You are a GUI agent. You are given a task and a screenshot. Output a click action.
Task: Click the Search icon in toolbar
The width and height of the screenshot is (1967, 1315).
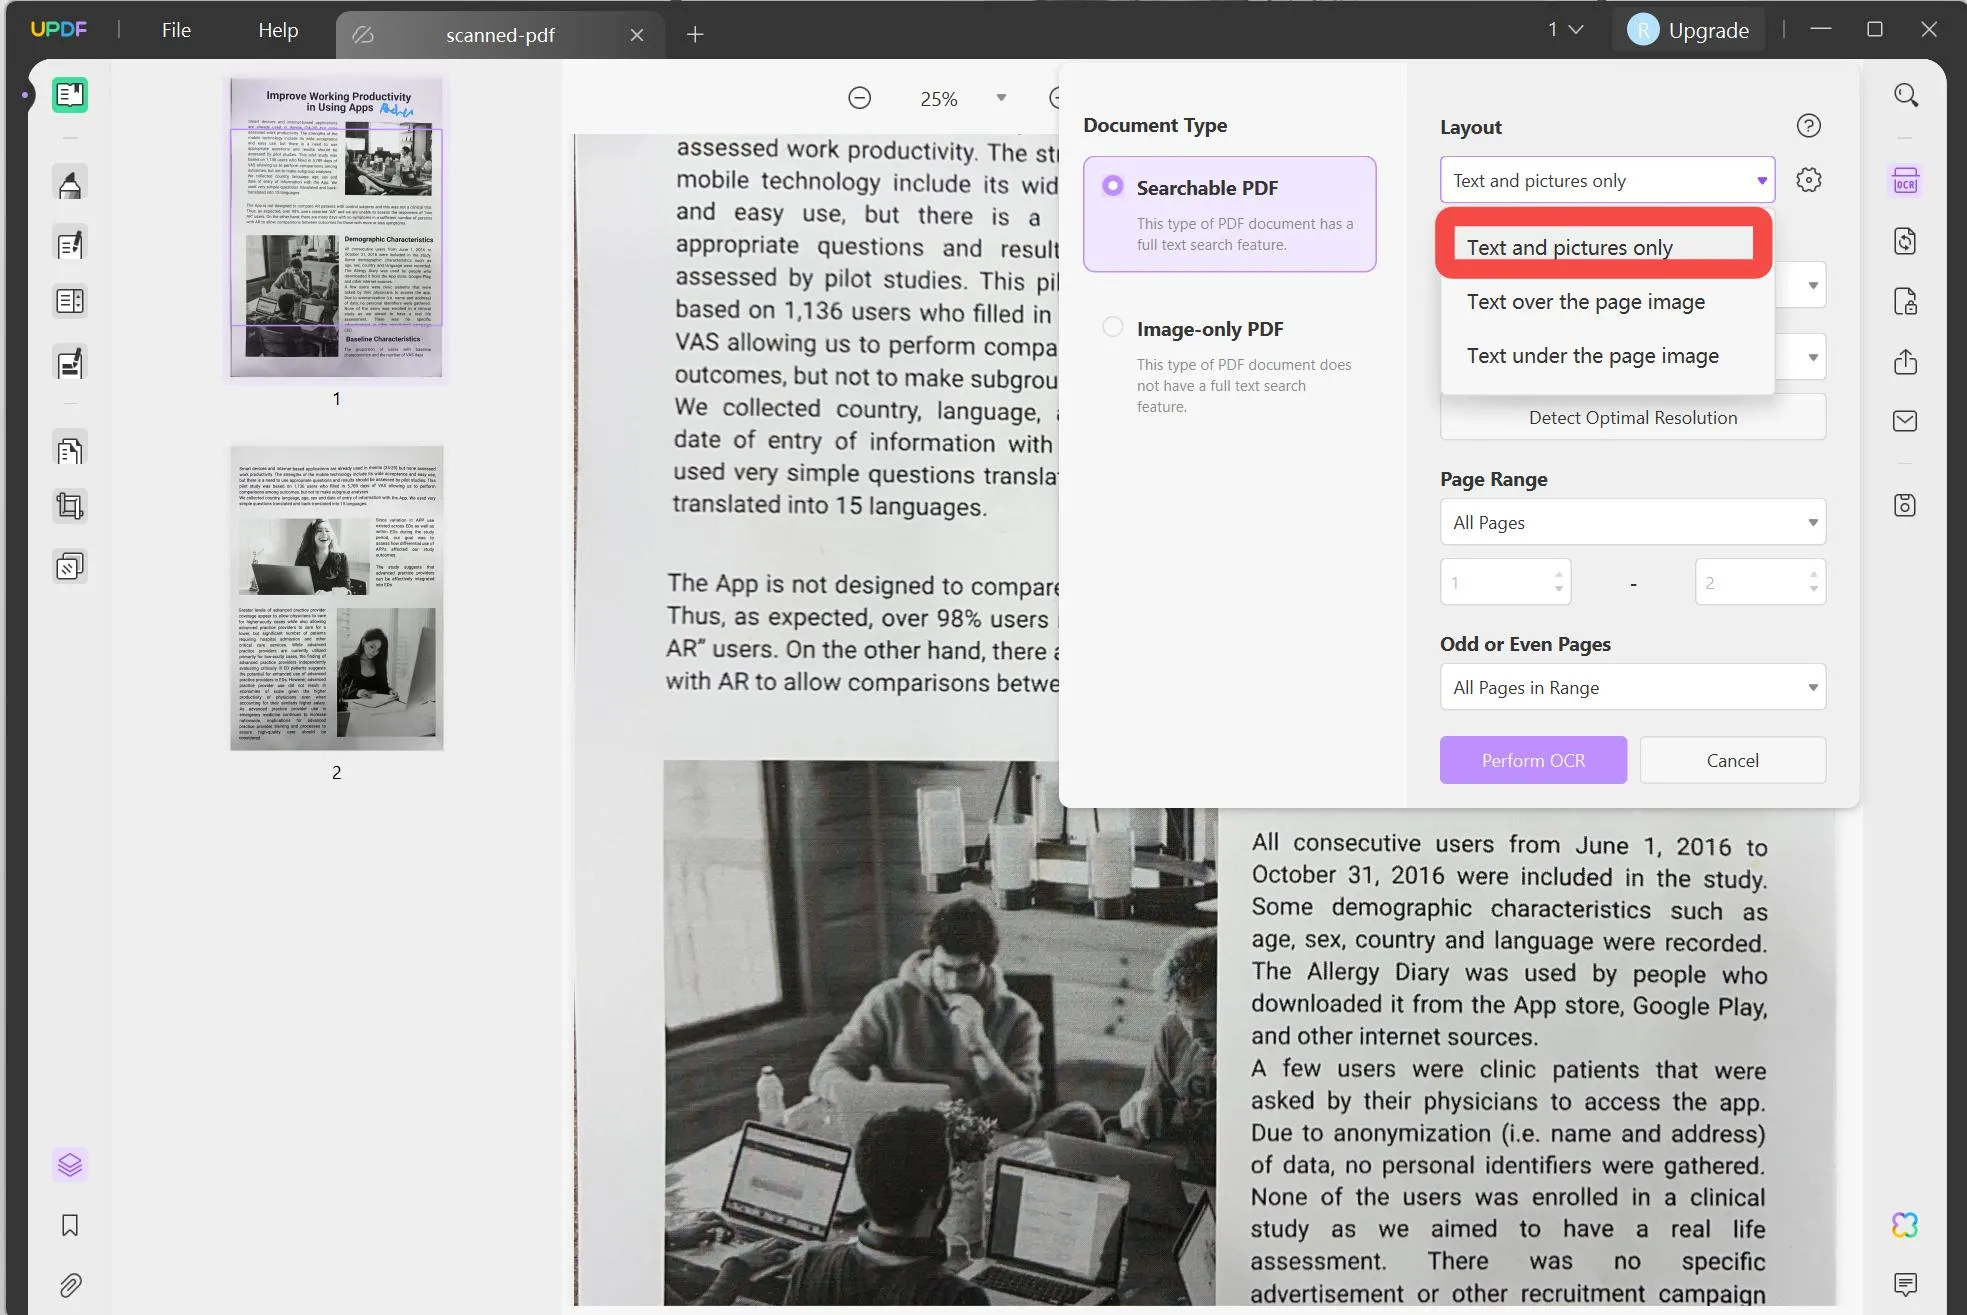coord(1905,95)
